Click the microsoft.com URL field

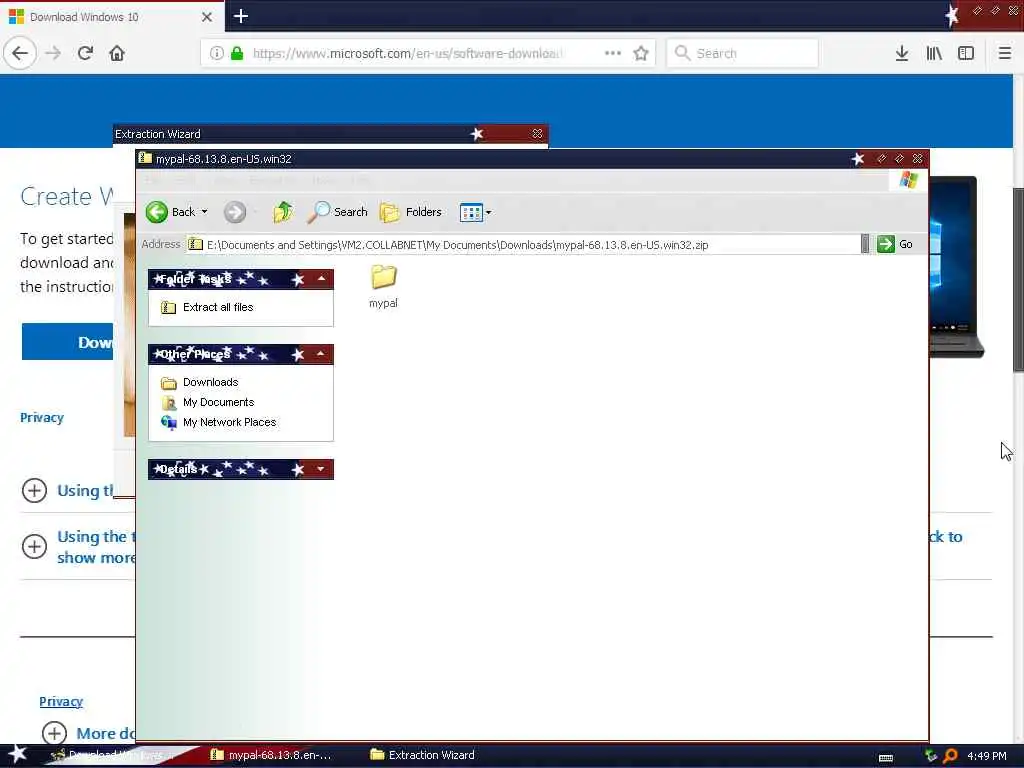(x=407, y=54)
